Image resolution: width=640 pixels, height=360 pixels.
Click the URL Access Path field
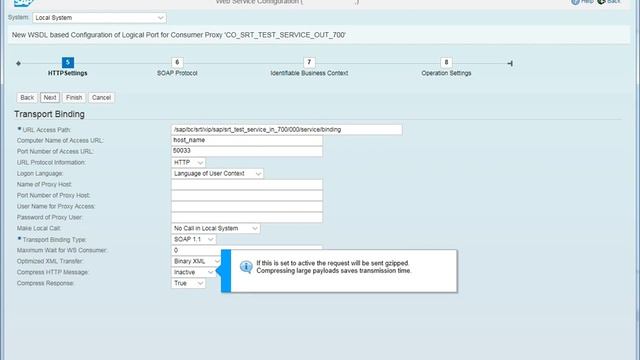pos(287,130)
